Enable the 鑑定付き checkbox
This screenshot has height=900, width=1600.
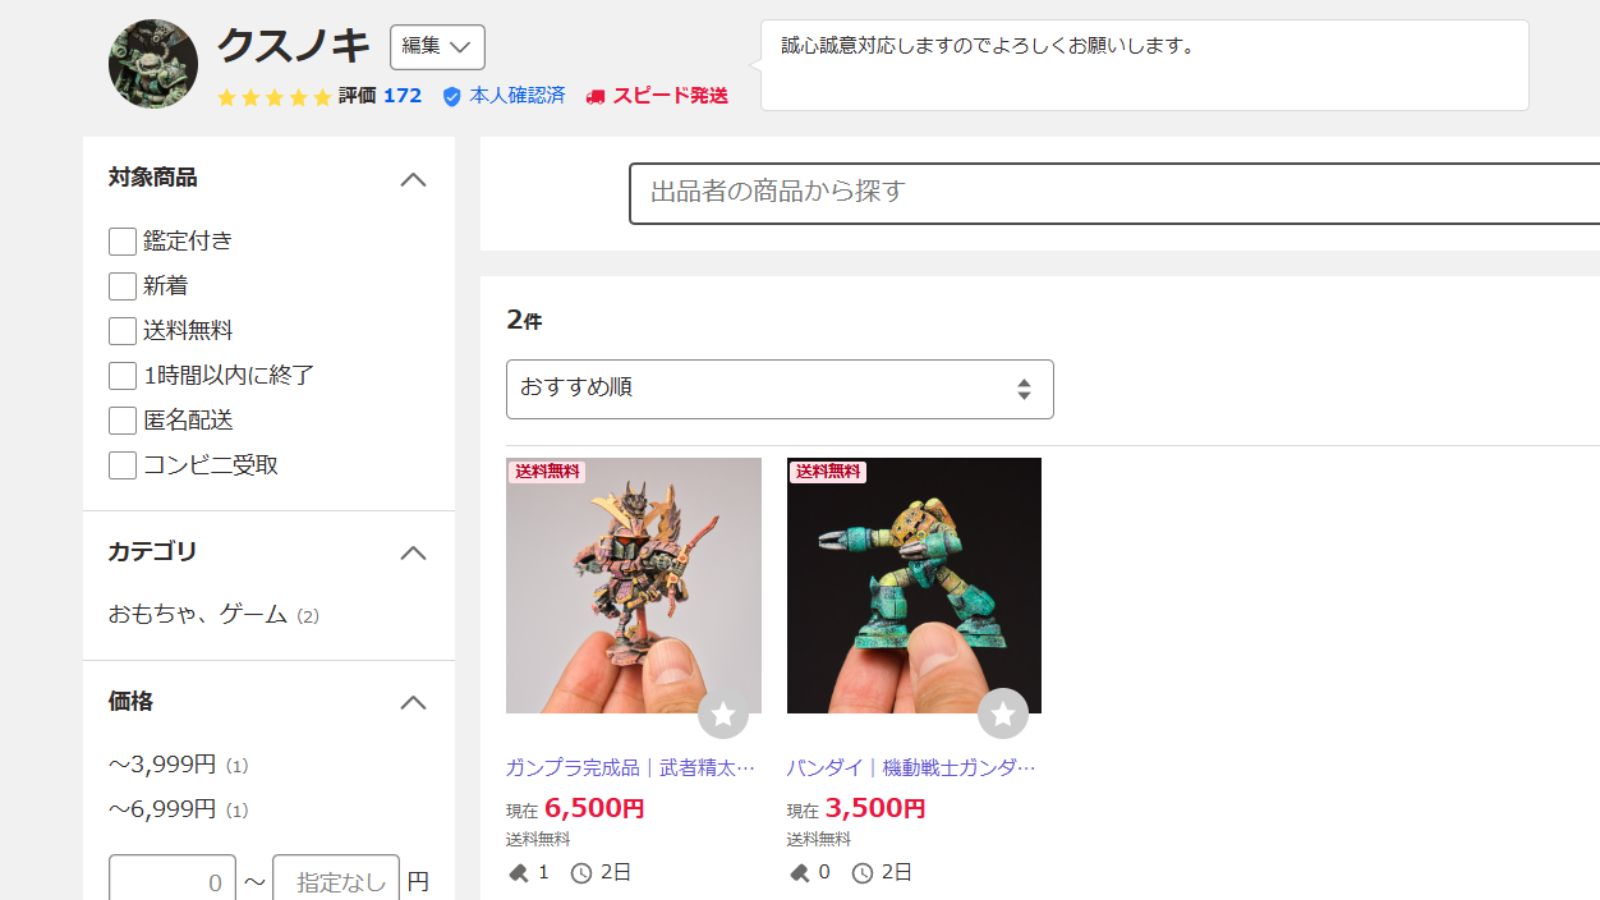coord(122,241)
